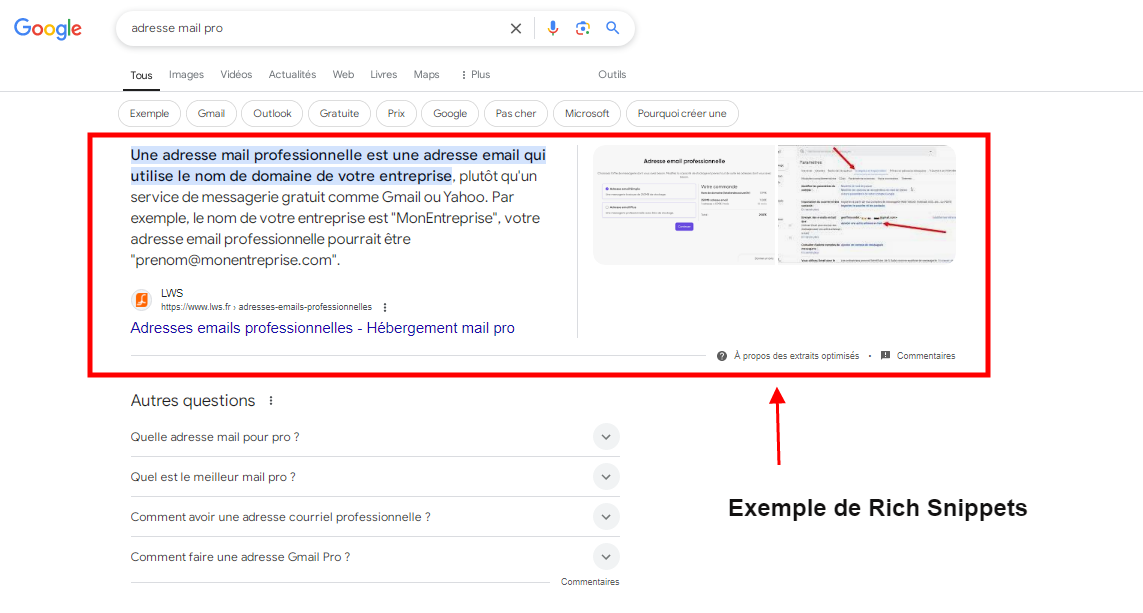Start a voice search with the microphone icon
The width and height of the screenshot is (1143, 613).
click(553, 28)
